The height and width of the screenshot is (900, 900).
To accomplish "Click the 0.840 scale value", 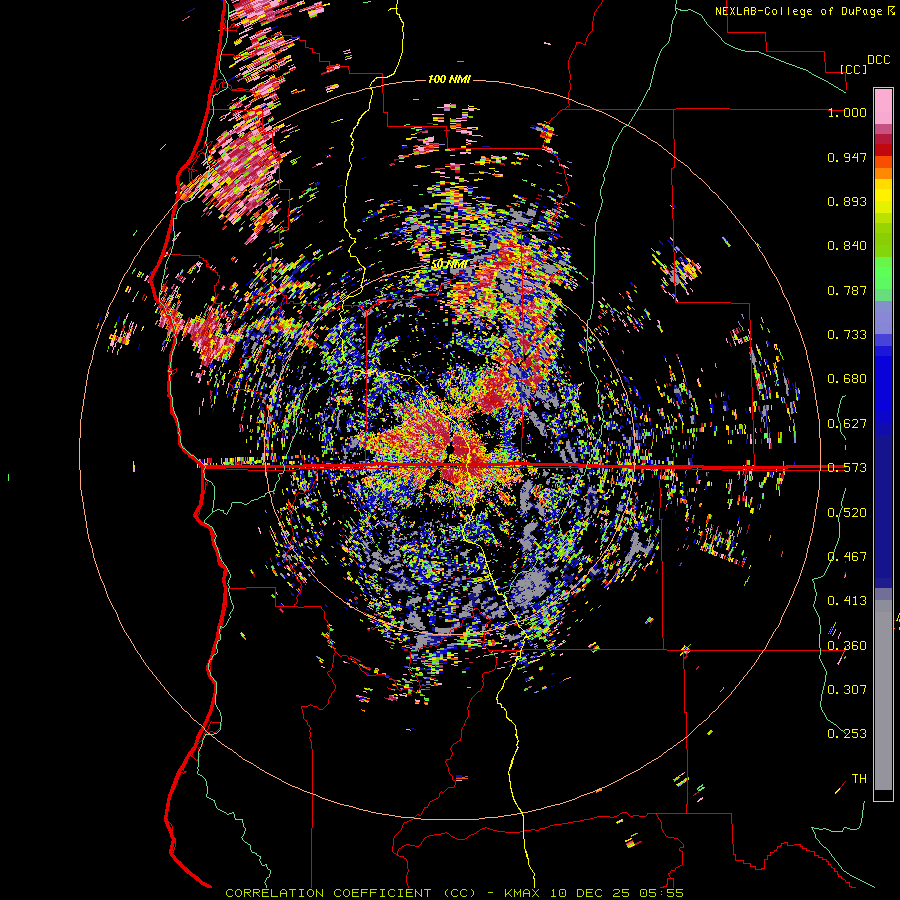I will coord(847,246).
